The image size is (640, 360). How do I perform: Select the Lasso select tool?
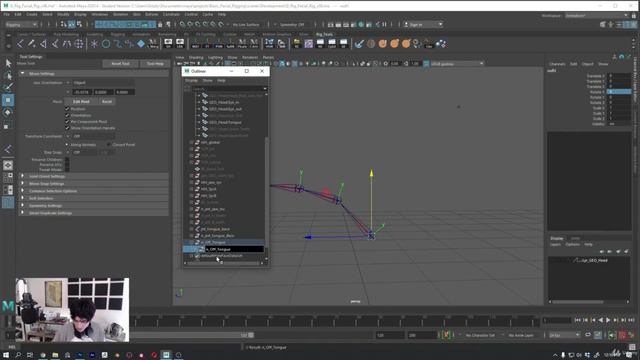[8, 75]
